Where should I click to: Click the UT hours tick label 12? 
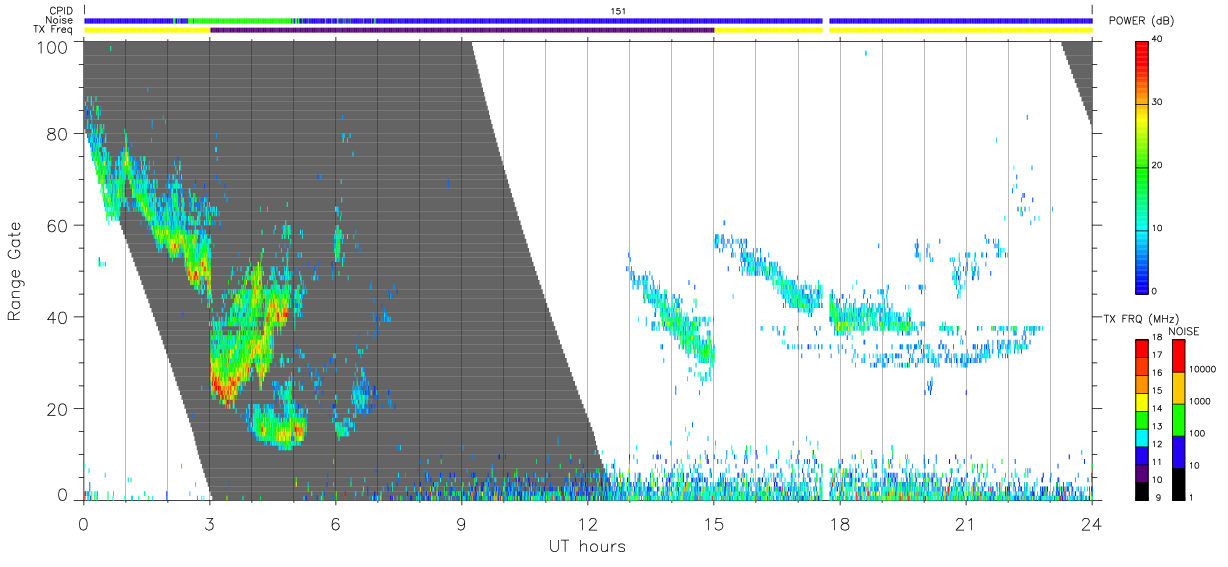click(587, 524)
